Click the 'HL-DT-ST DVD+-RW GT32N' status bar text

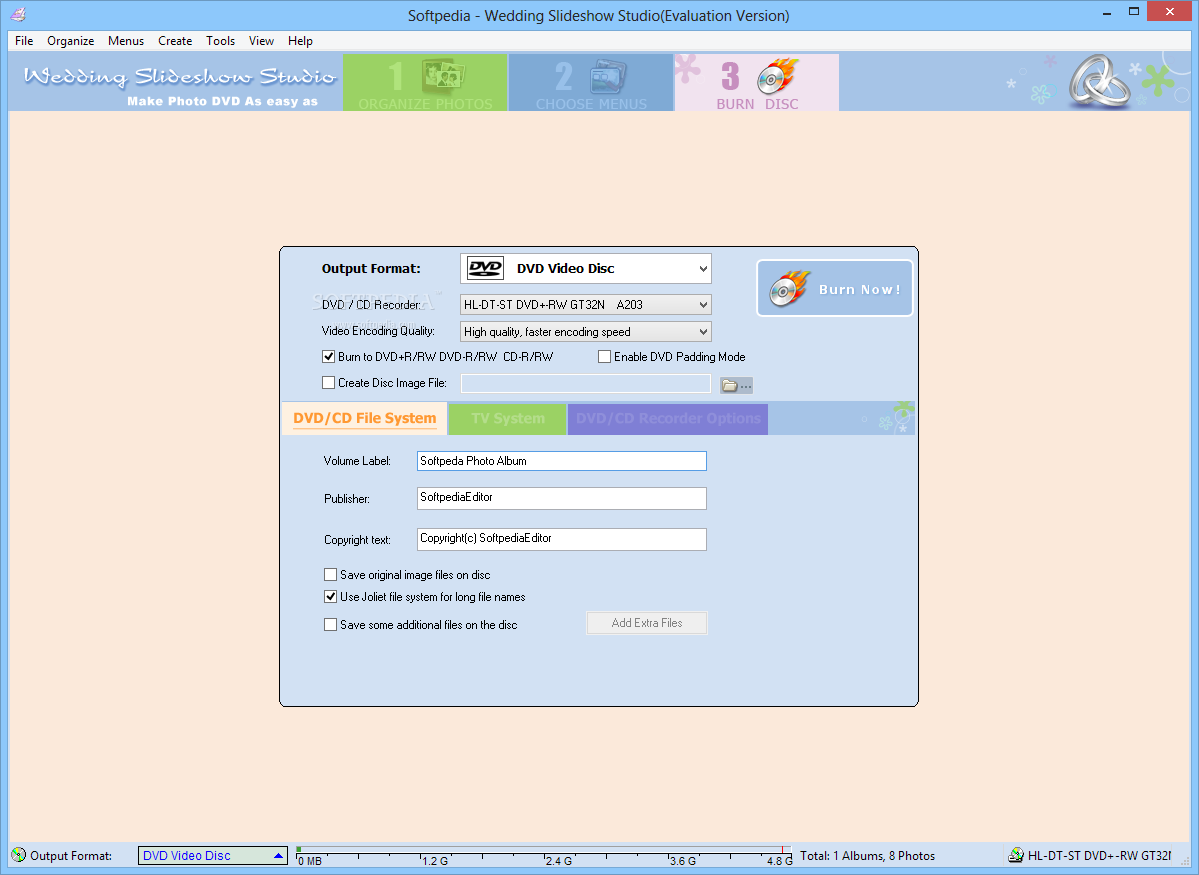click(1099, 855)
